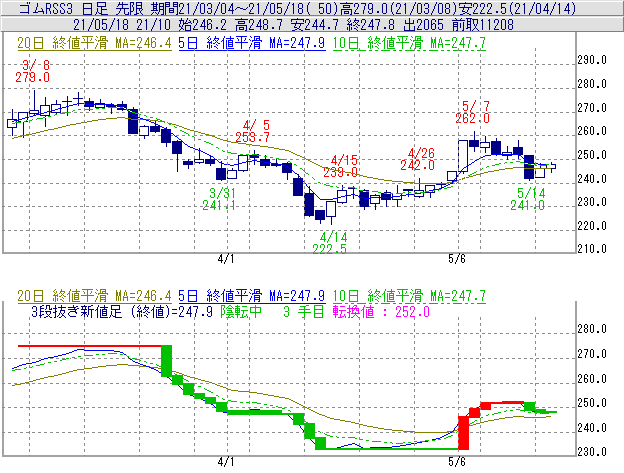Click the 4/1 date label under upper chart
624x473 pixels.
click(x=226, y=259)
